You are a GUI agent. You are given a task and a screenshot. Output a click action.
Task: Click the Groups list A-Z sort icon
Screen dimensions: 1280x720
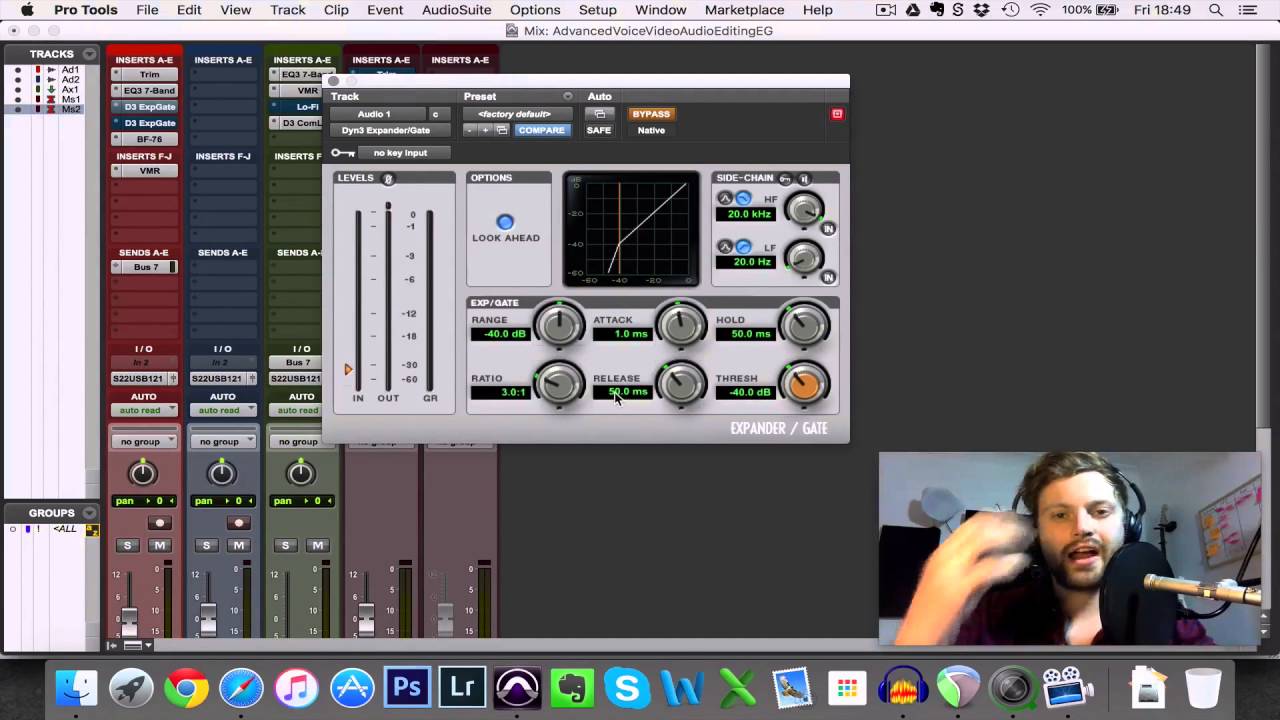92,530
